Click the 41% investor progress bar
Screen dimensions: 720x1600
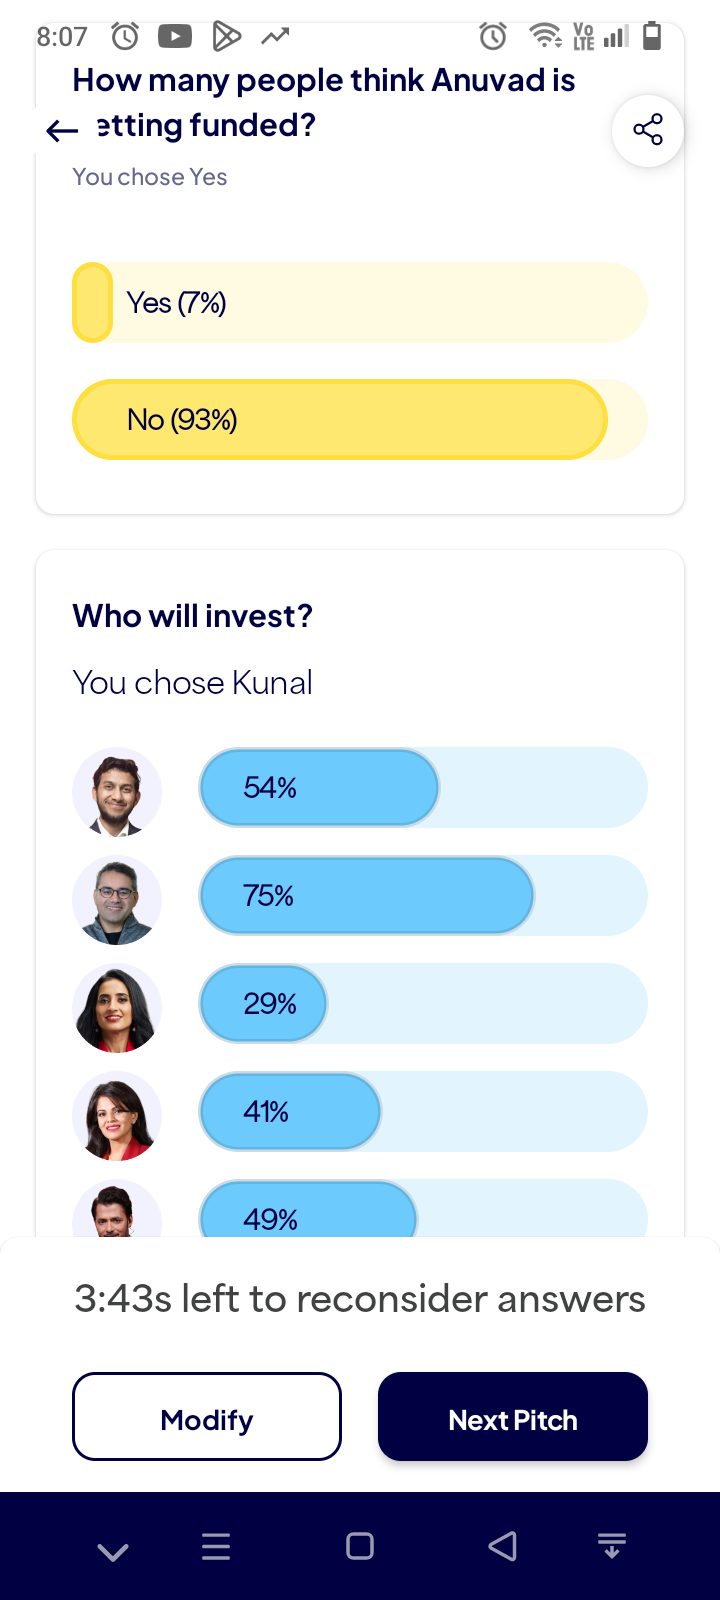pos(423,1112)
